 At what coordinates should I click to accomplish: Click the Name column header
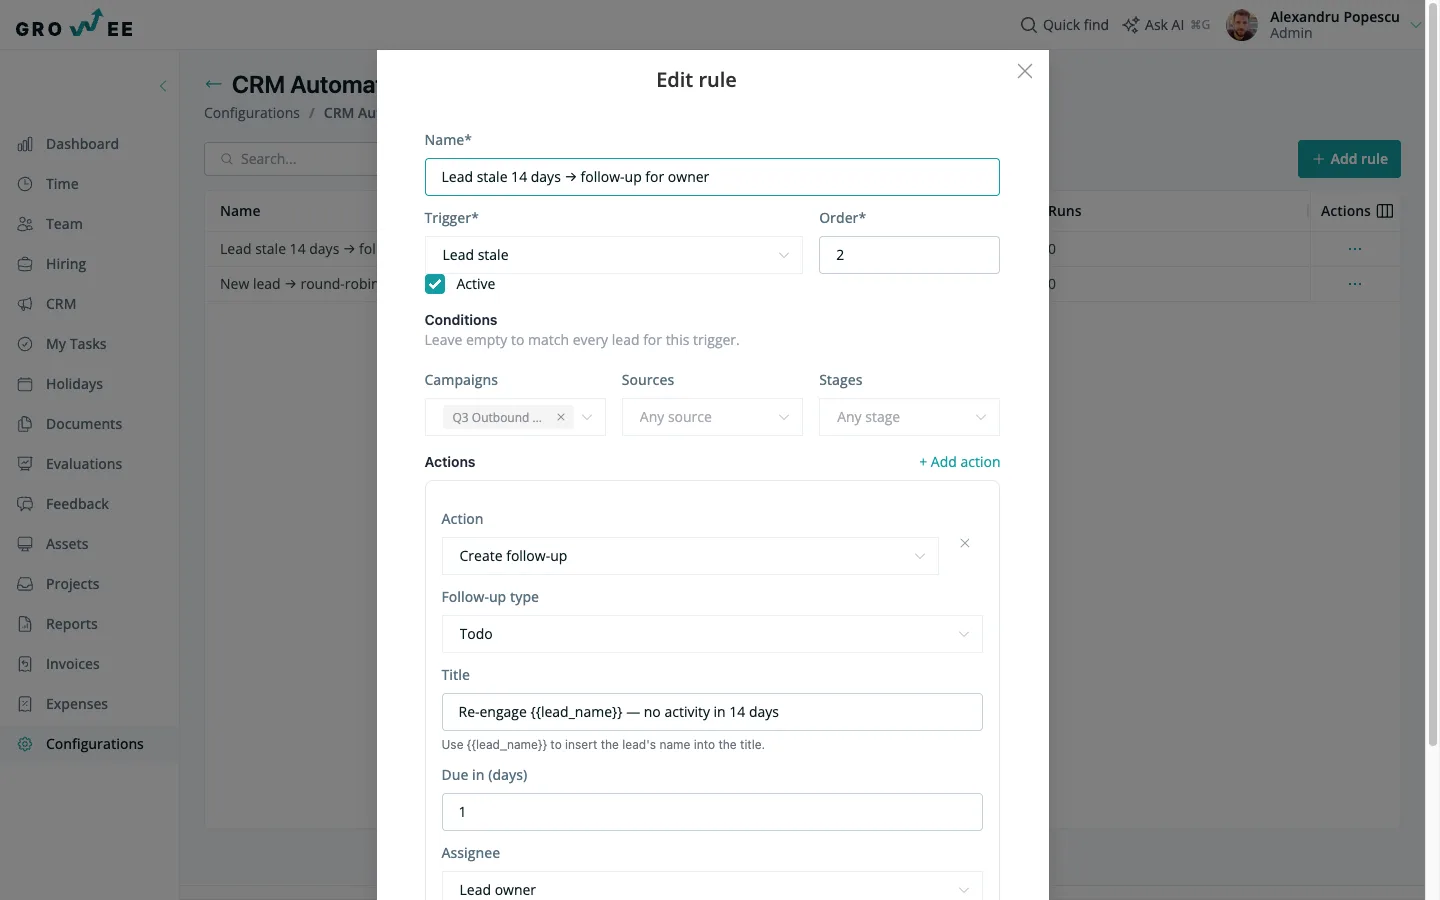pos(240,211)
